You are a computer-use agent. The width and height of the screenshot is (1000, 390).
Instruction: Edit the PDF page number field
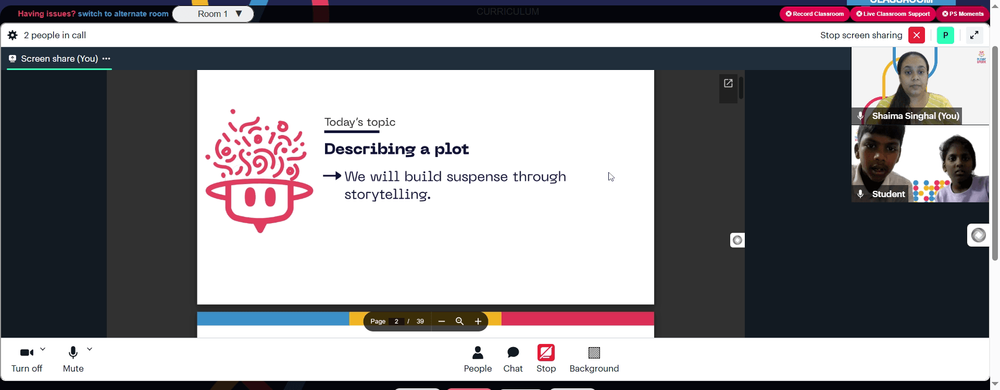tap(397, 321)
